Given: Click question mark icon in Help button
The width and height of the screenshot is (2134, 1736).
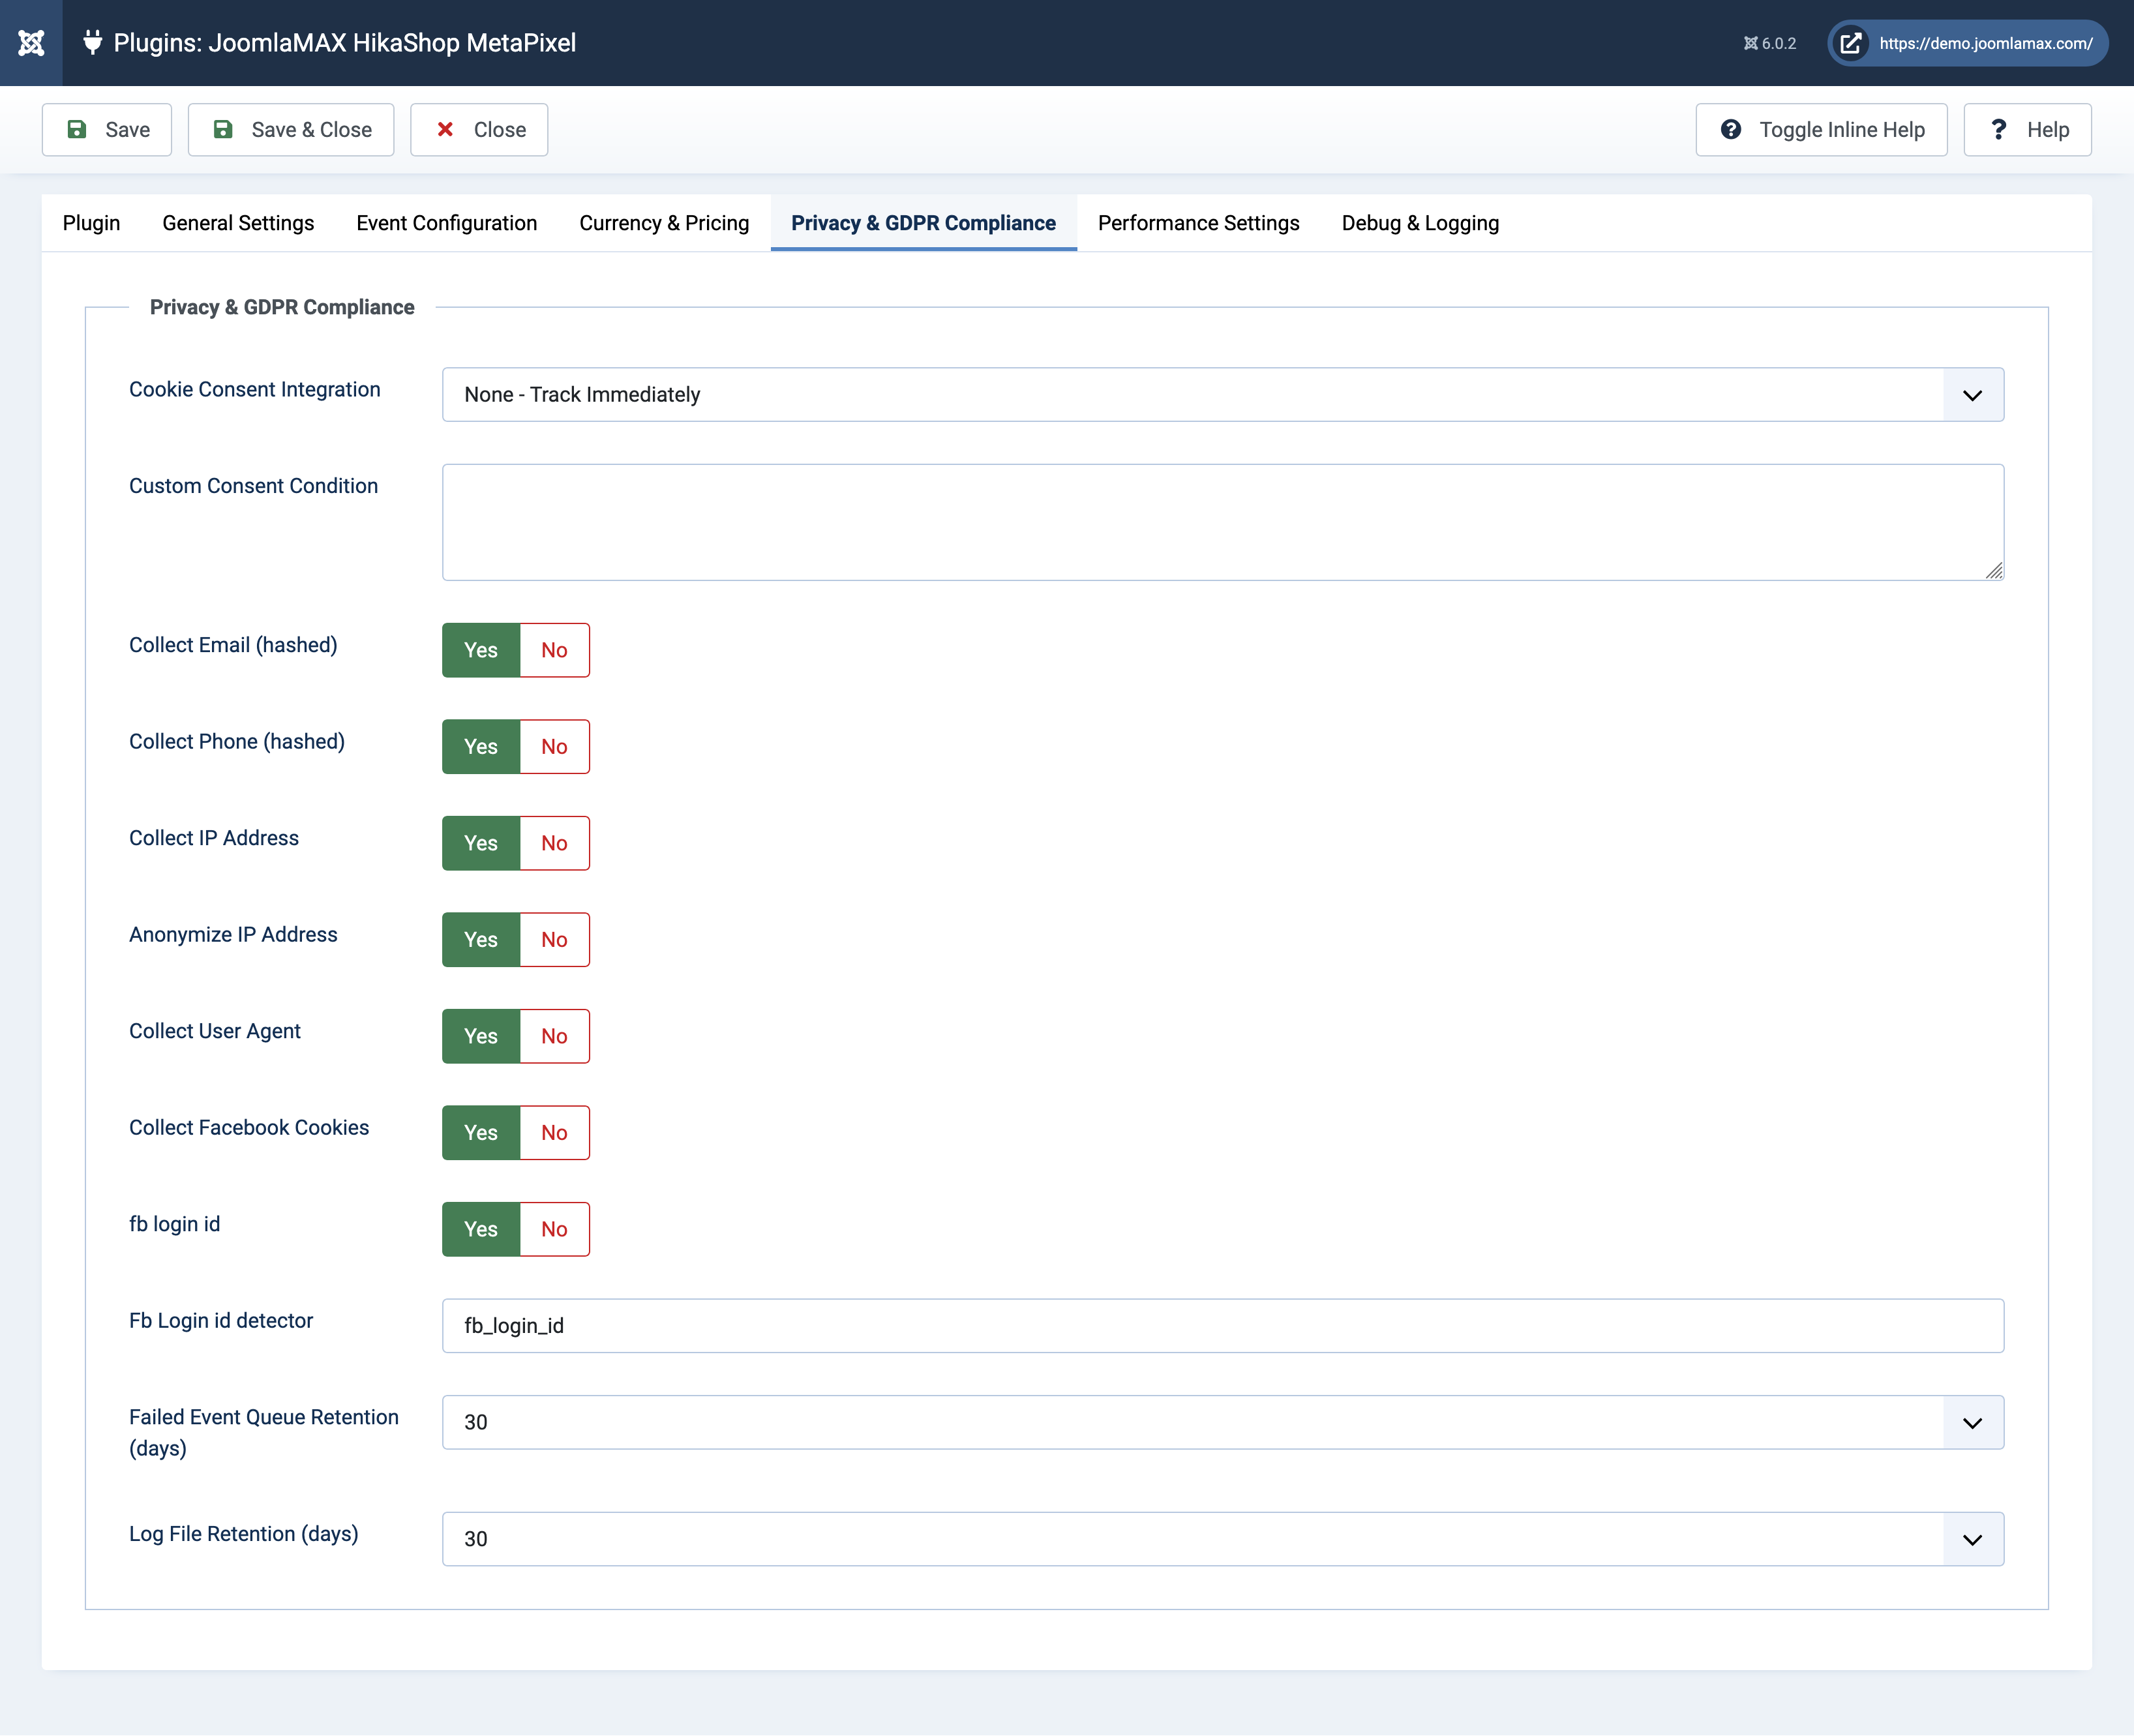Looking at the screenshot, I should [x=1998, y=130].
